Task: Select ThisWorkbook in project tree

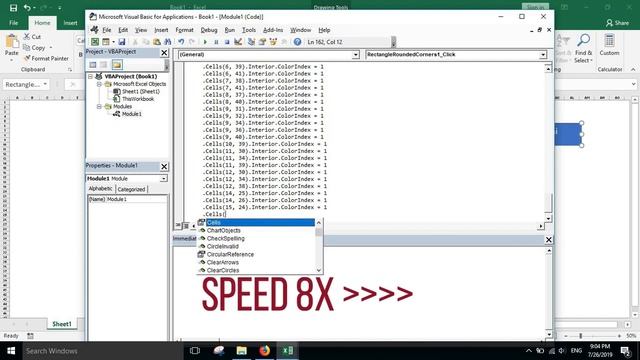Action: pos(138,99)
